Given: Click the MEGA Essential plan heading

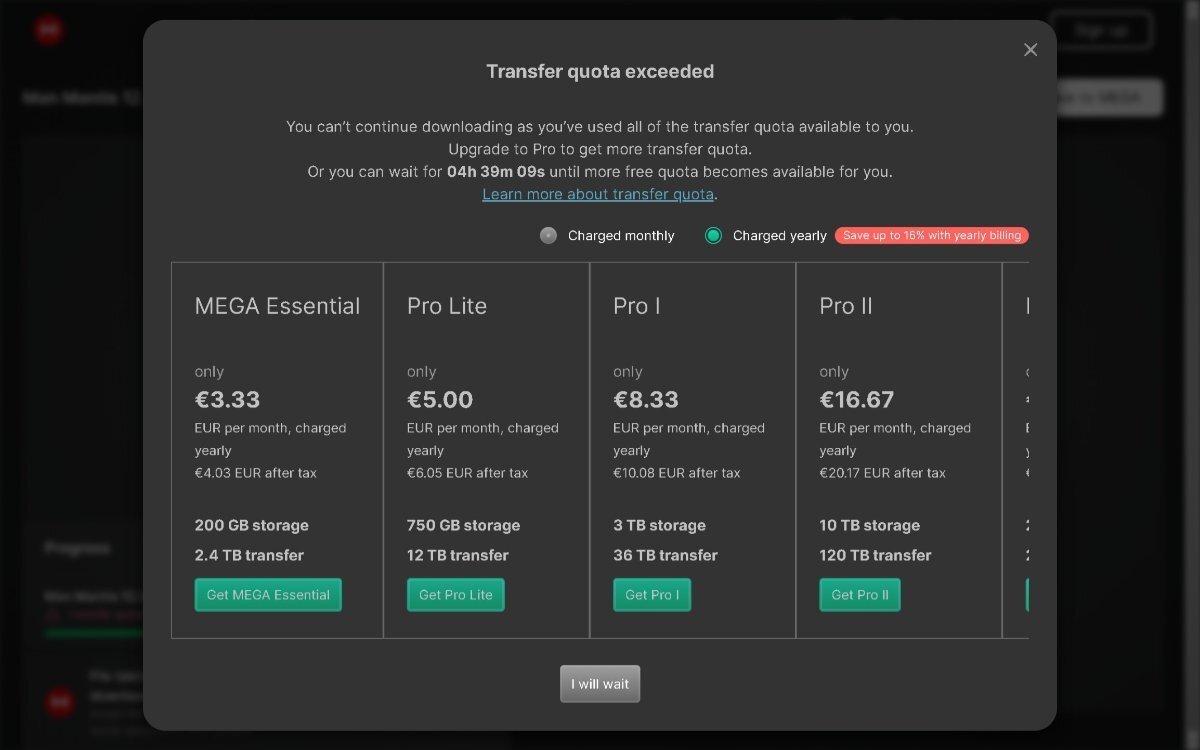Looking at the screenshot, I should (x=277, y=306).
